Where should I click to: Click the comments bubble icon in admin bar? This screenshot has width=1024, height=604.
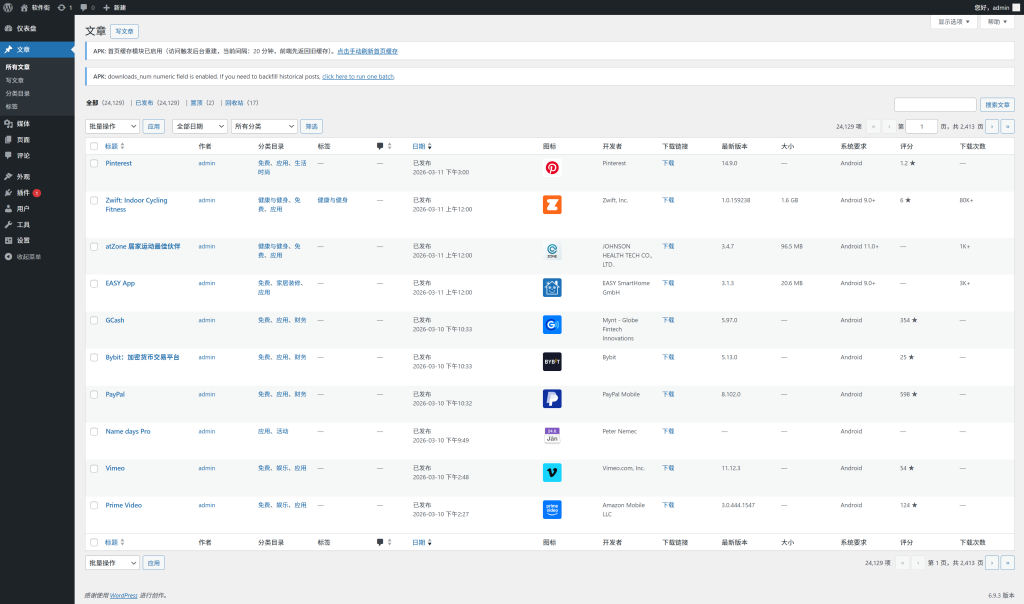86,7
